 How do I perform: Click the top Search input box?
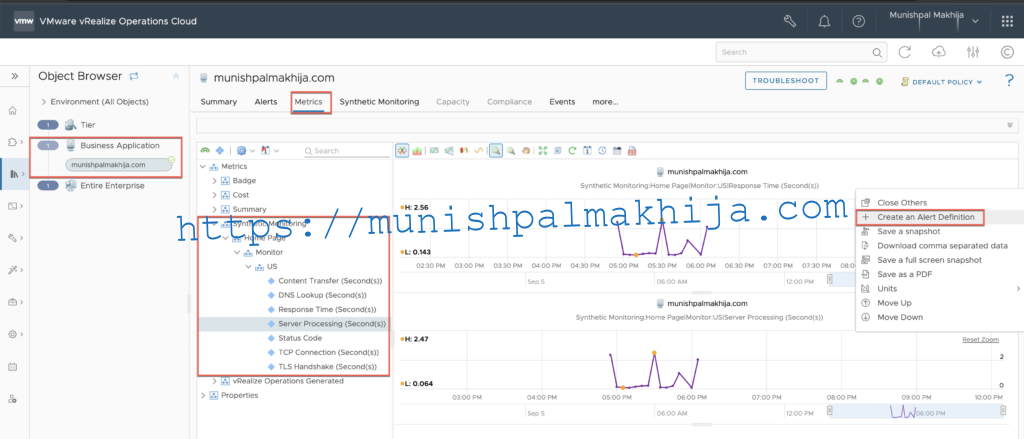[801, 52]
